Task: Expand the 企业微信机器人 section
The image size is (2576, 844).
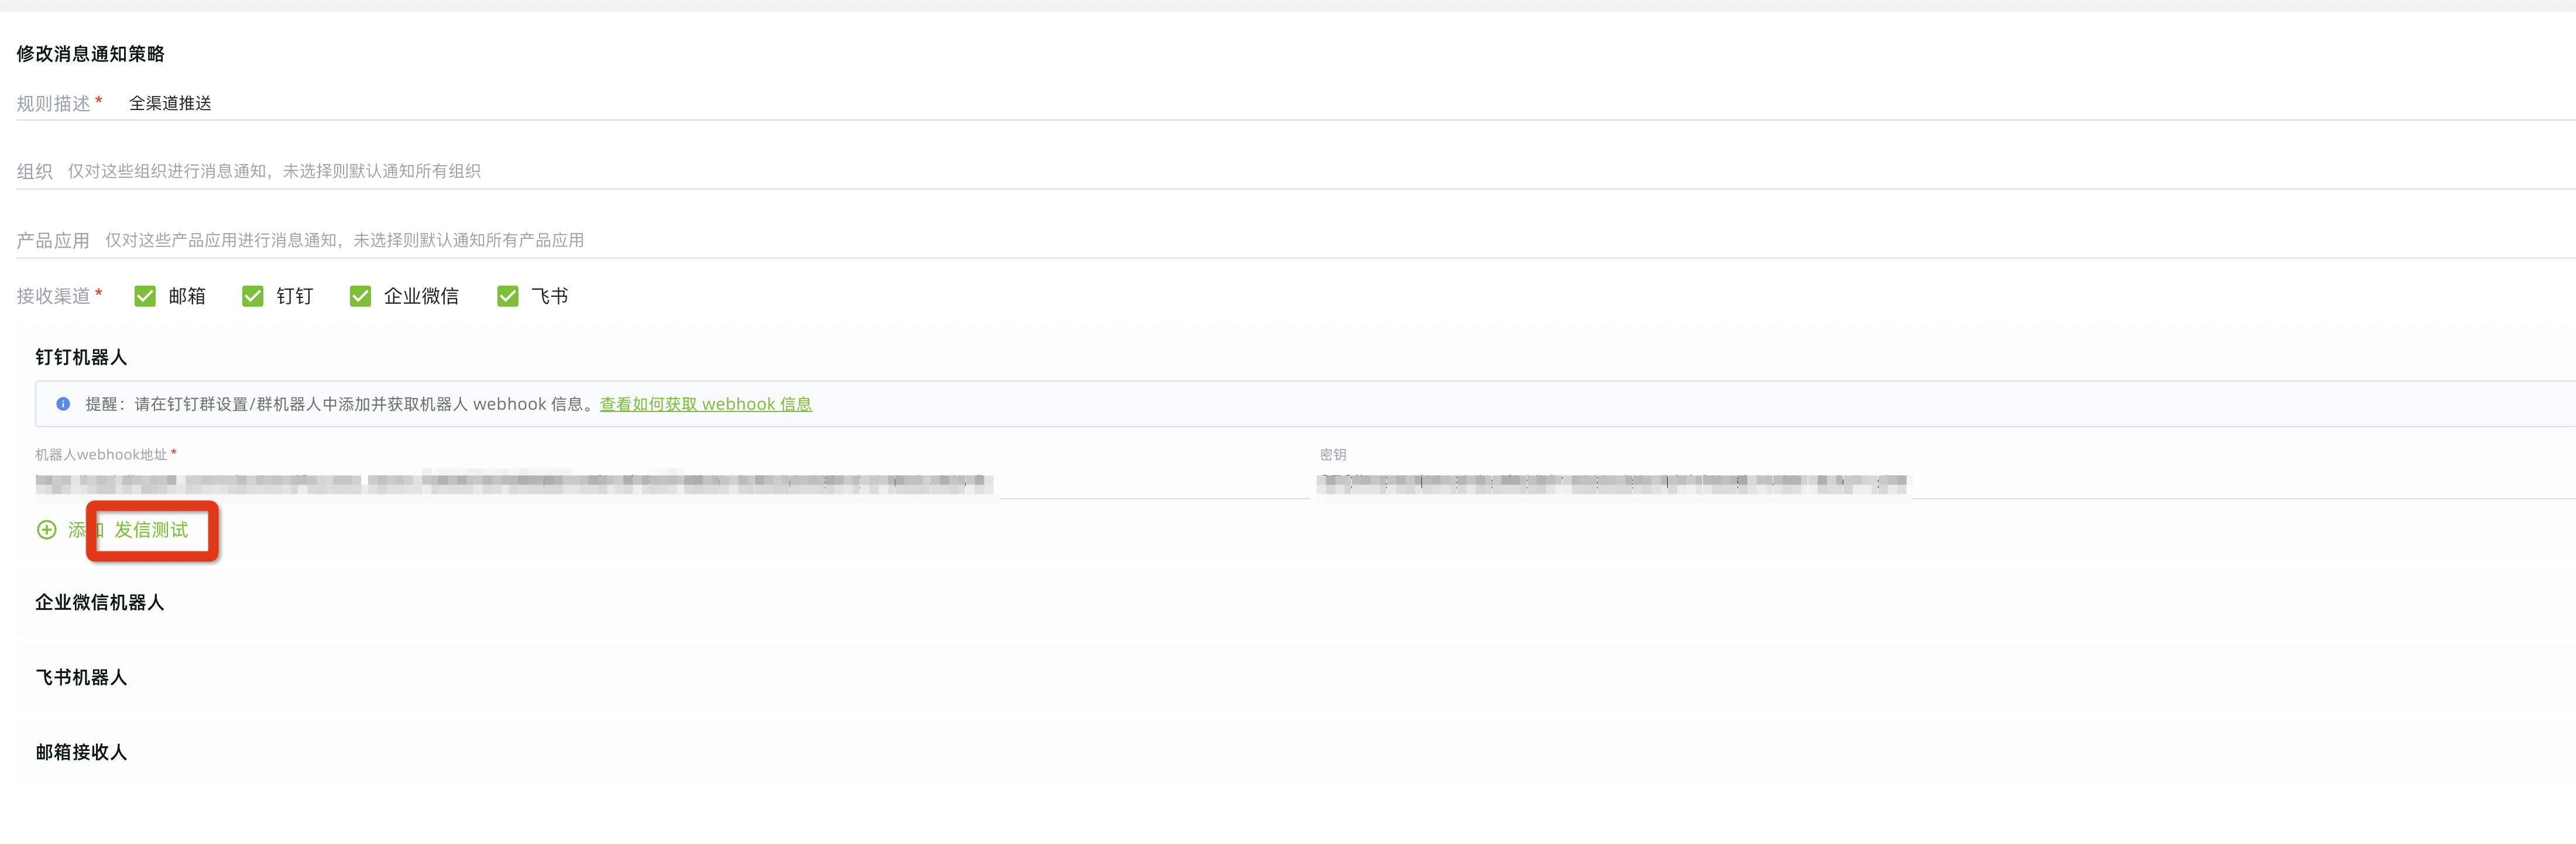Action: (1296, 602)
